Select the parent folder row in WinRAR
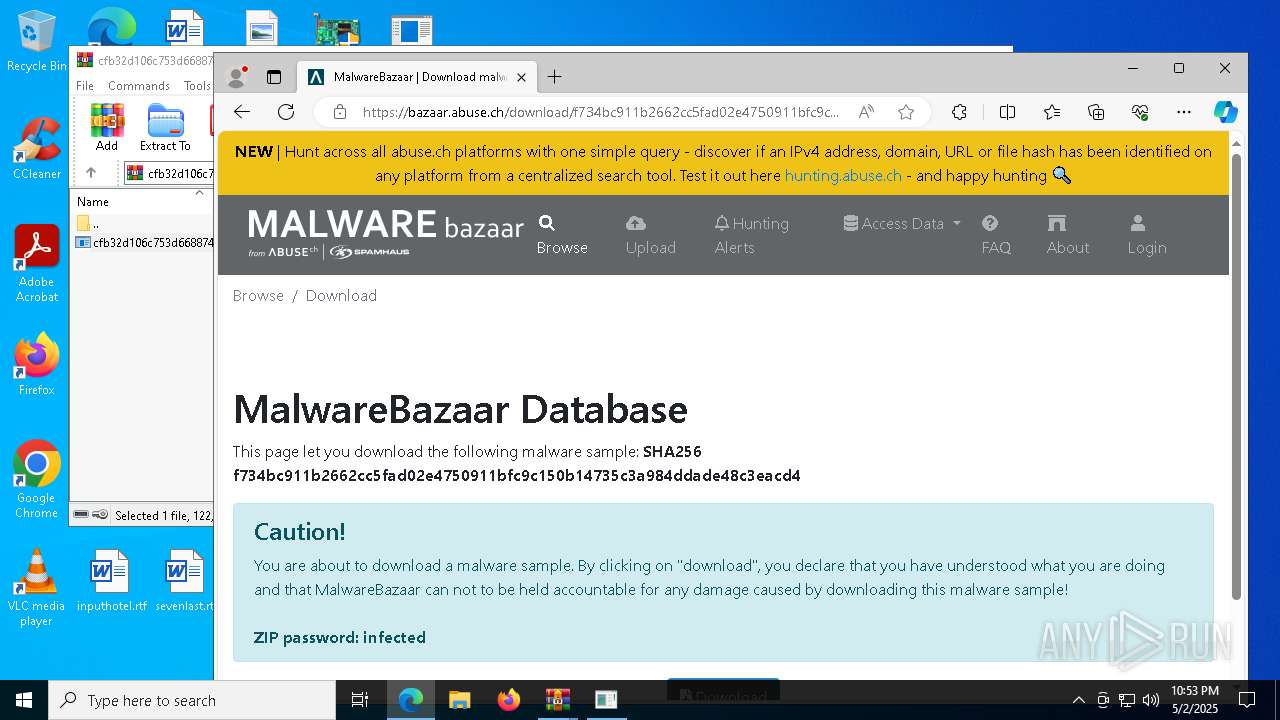The width and height of the screenshot is (1280, 720). (x=143, y=223)
